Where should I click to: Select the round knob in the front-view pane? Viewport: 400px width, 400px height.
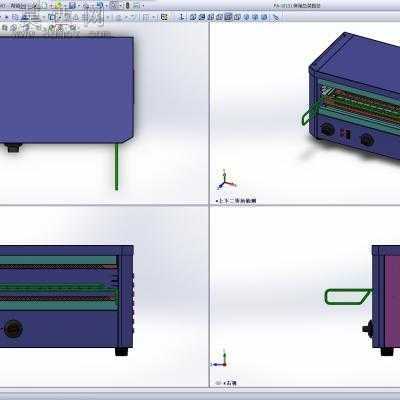pos(13,329)
